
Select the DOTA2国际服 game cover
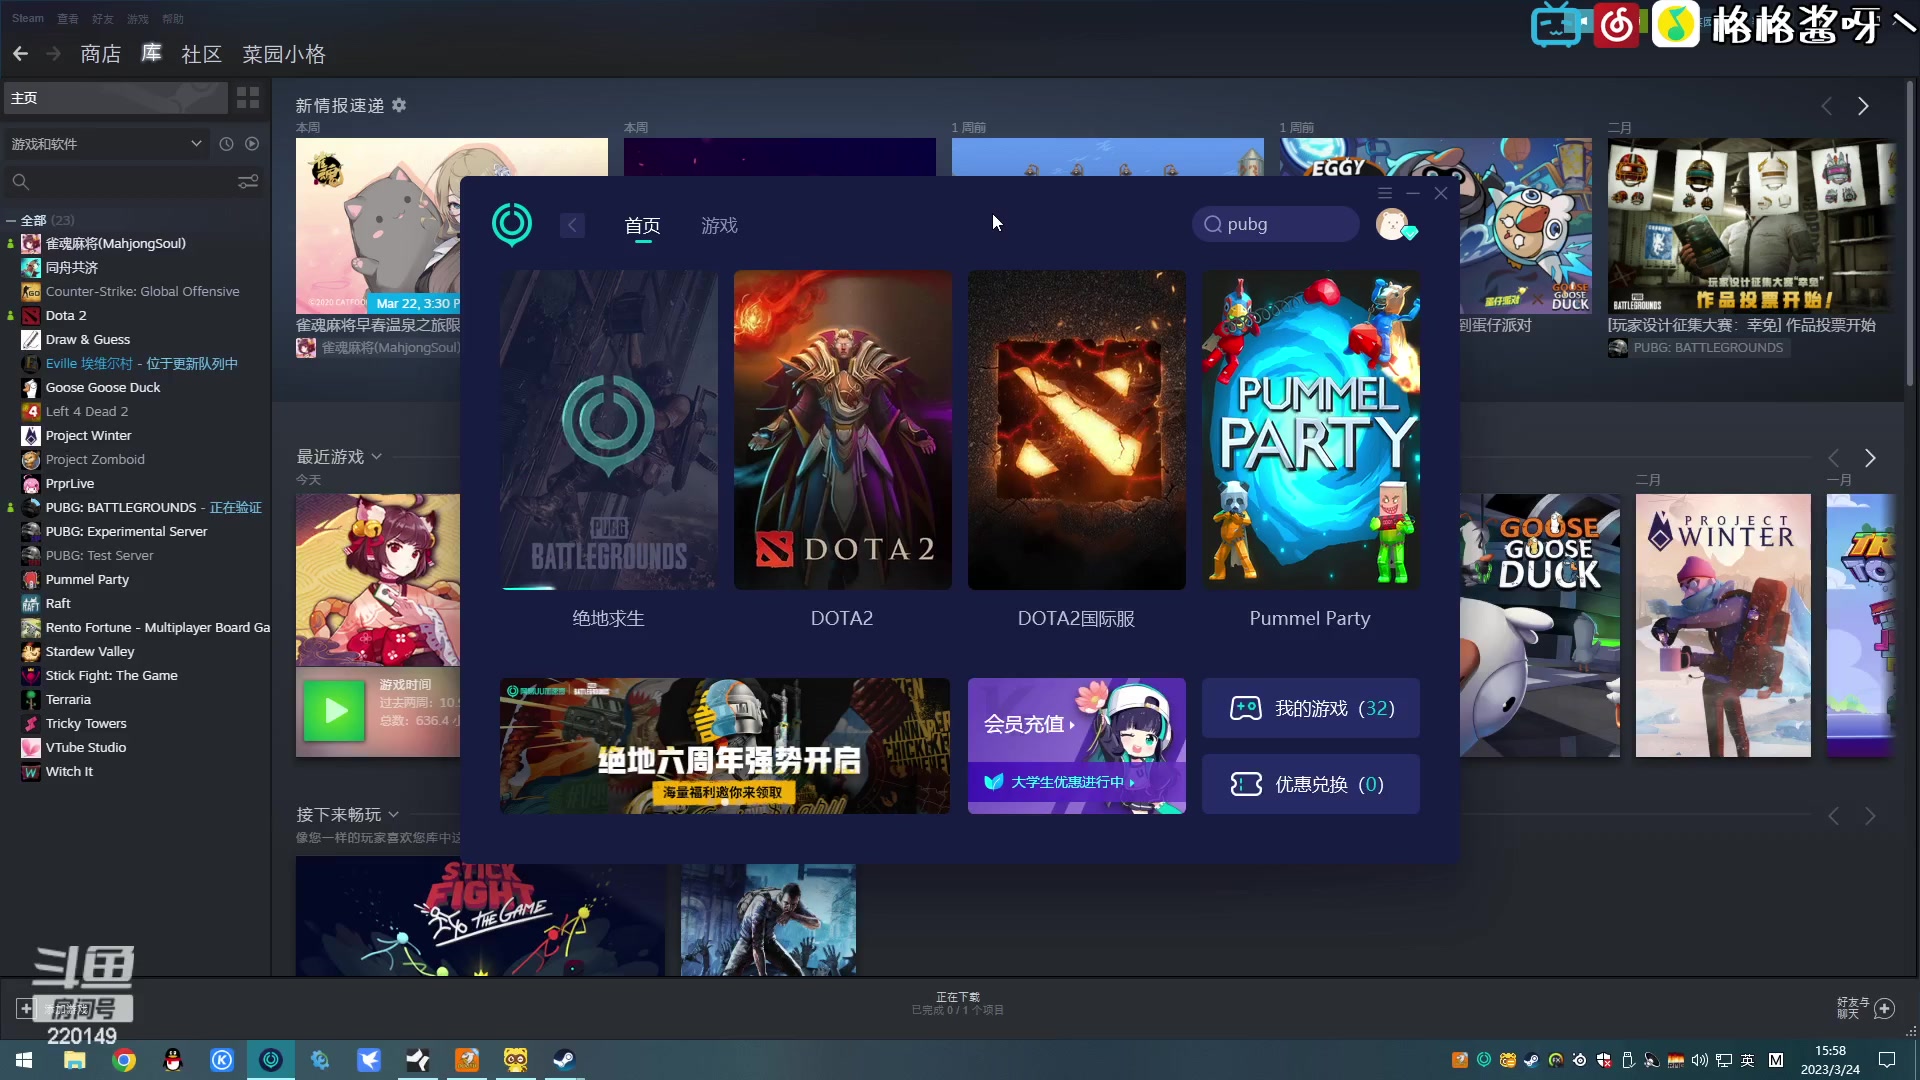point(1076,430)
